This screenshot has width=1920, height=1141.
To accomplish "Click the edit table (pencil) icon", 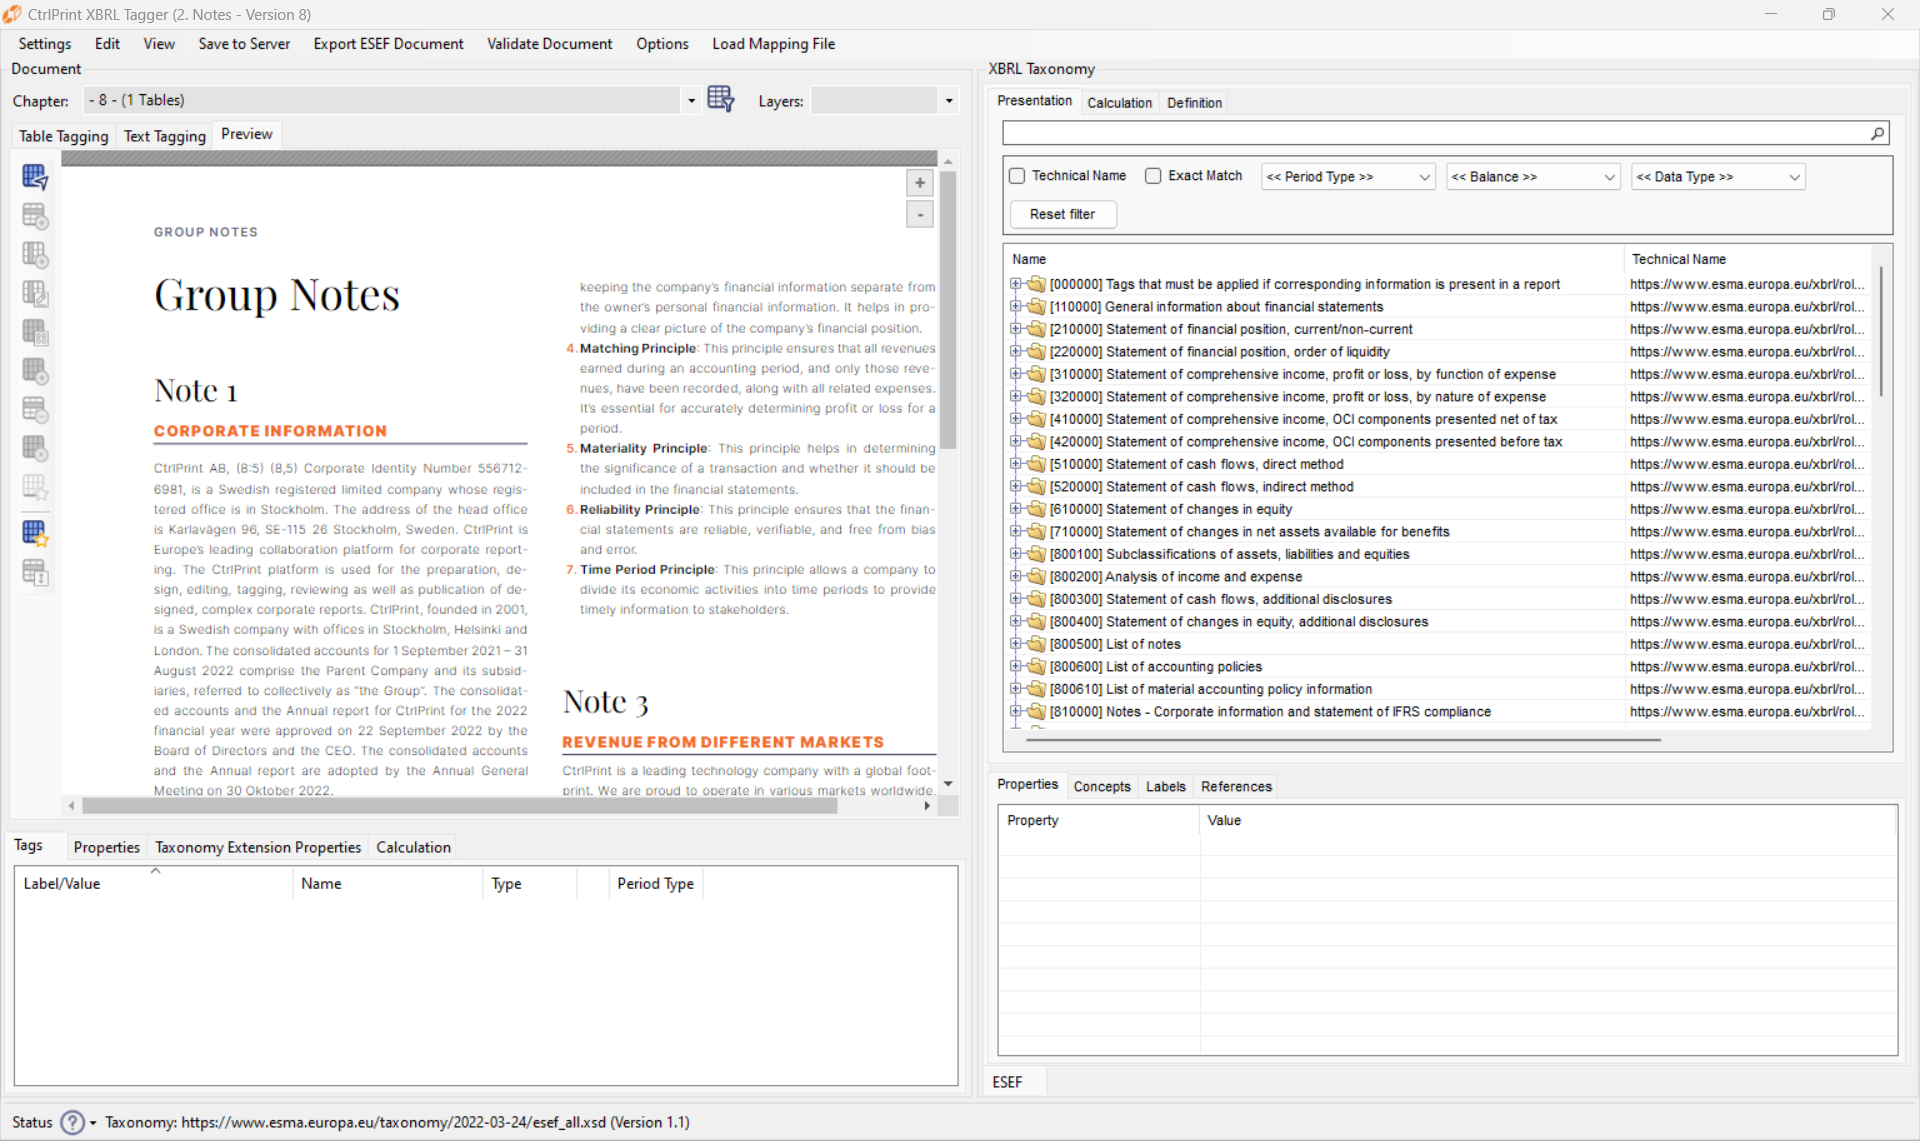I will pos(35,293).
